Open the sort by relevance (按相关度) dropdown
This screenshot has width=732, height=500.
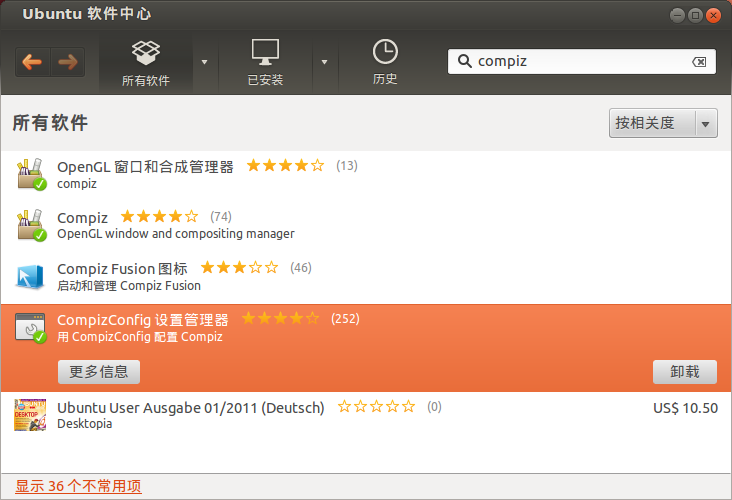click(663, 123)
